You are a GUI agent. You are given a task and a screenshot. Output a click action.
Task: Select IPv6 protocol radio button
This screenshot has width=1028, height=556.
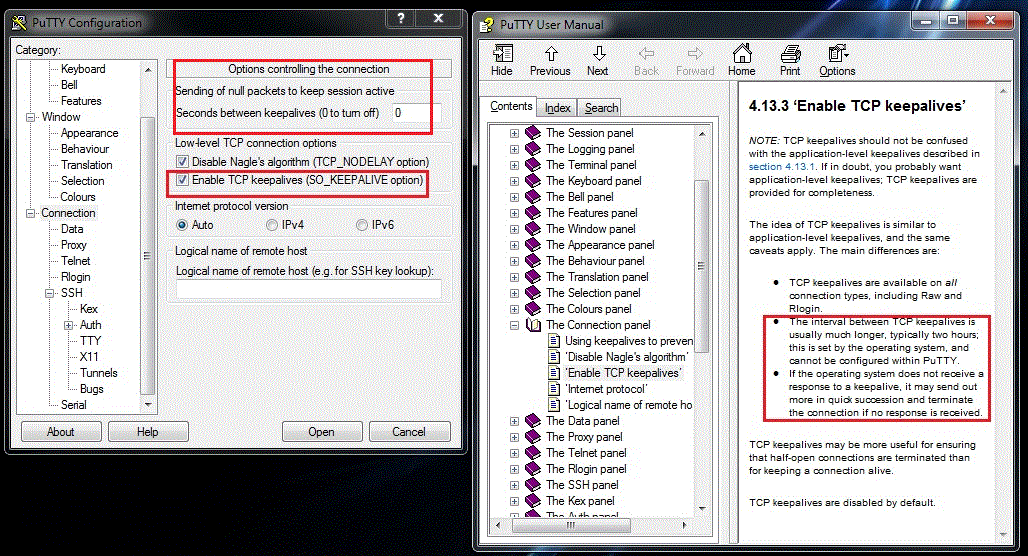[x=361, y=225]
